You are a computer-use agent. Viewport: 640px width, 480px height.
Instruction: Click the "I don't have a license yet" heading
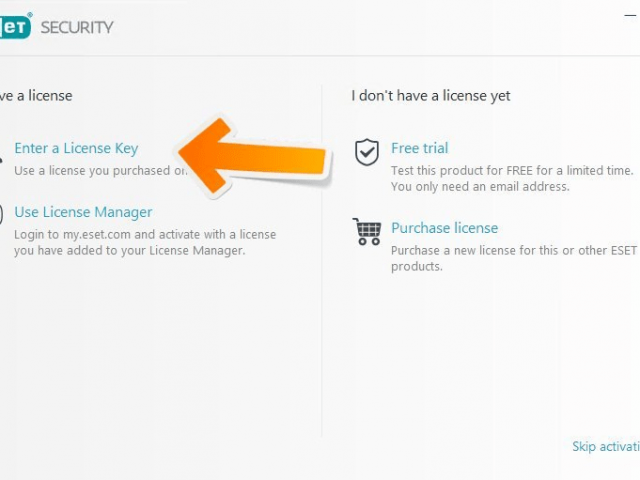430,96
